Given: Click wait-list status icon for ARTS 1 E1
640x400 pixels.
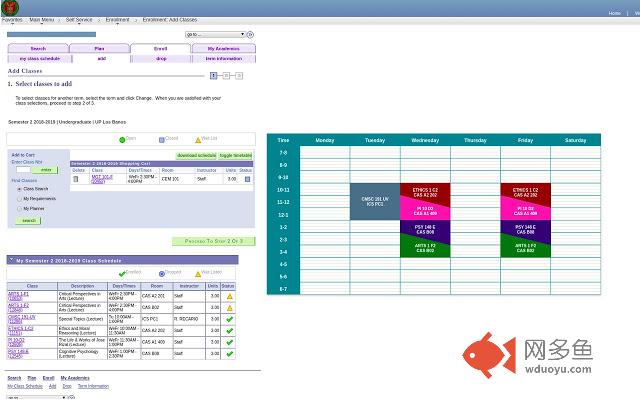Looking at the screenshot, I should click(229, 296).
